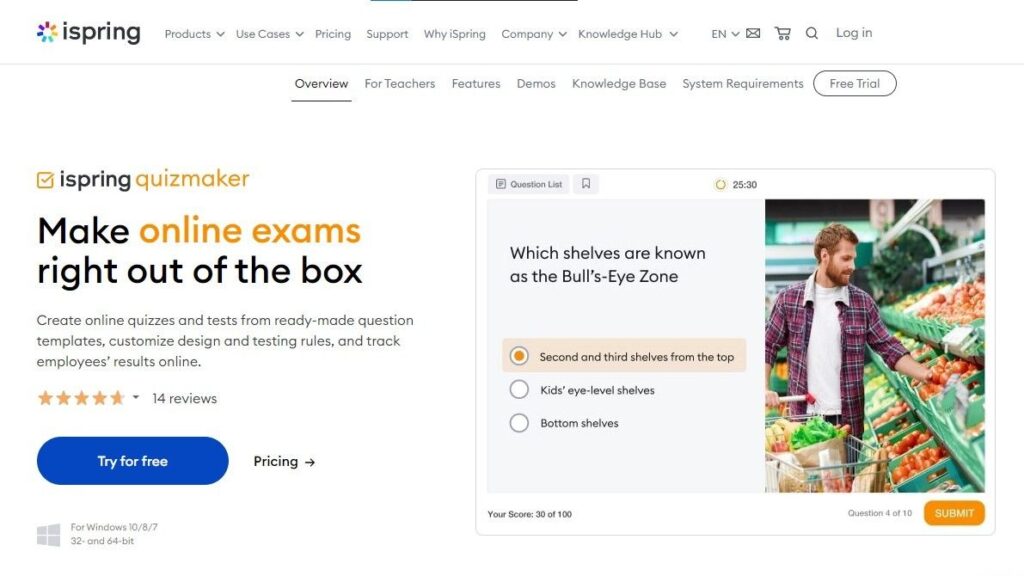Select 'Second and third shelves from the top'
This screenshot has height=576, width=1024.
tap(624, 356)
